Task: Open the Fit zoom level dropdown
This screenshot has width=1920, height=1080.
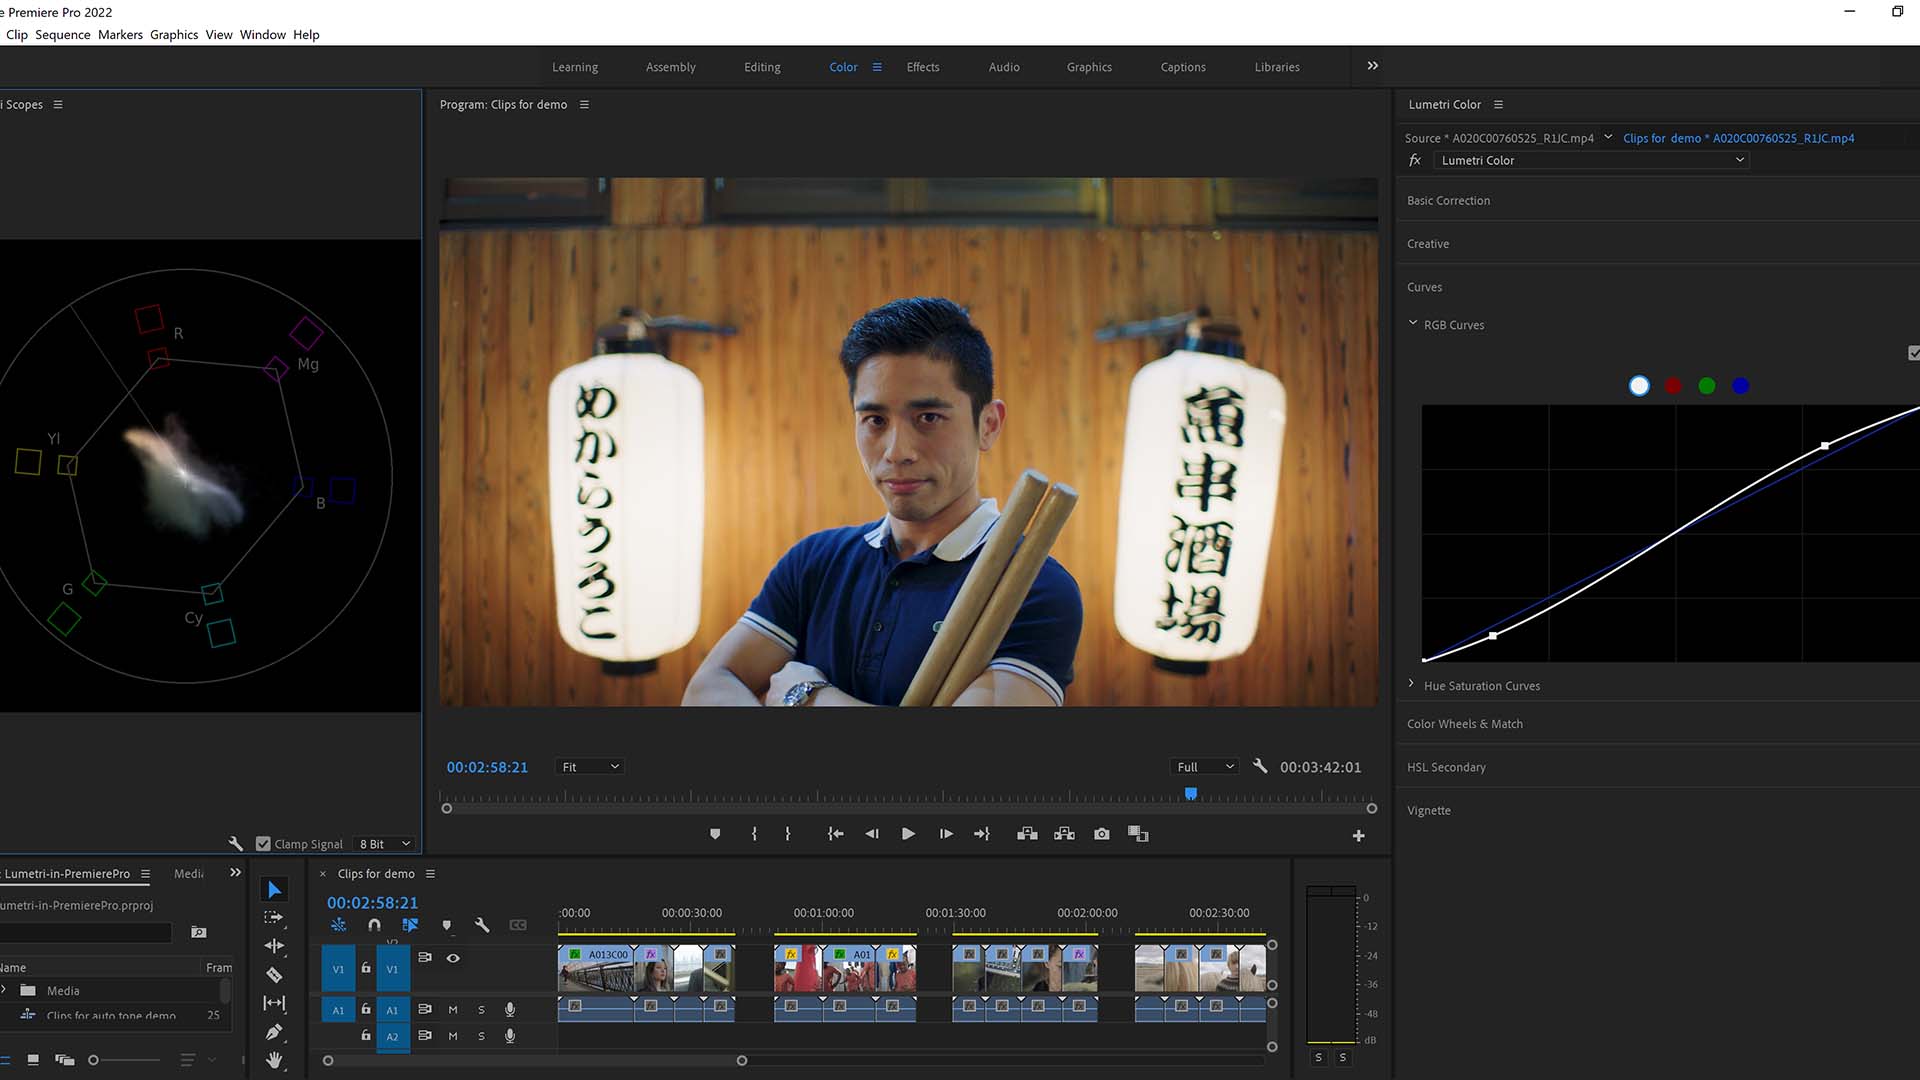Action: (589, 766)
